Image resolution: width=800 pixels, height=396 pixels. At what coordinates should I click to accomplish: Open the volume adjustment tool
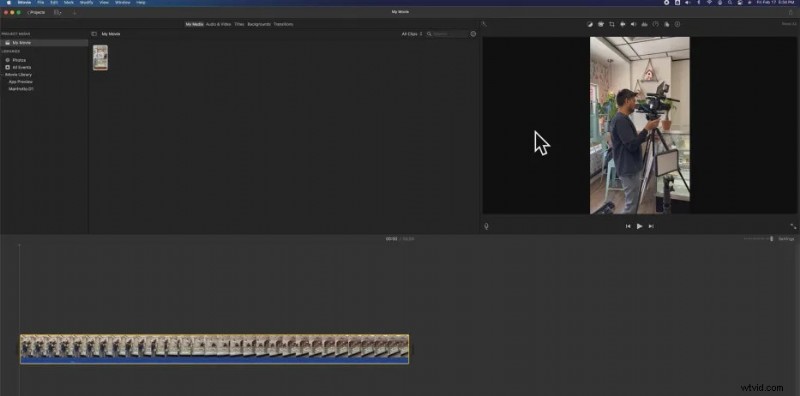[633, 24]
